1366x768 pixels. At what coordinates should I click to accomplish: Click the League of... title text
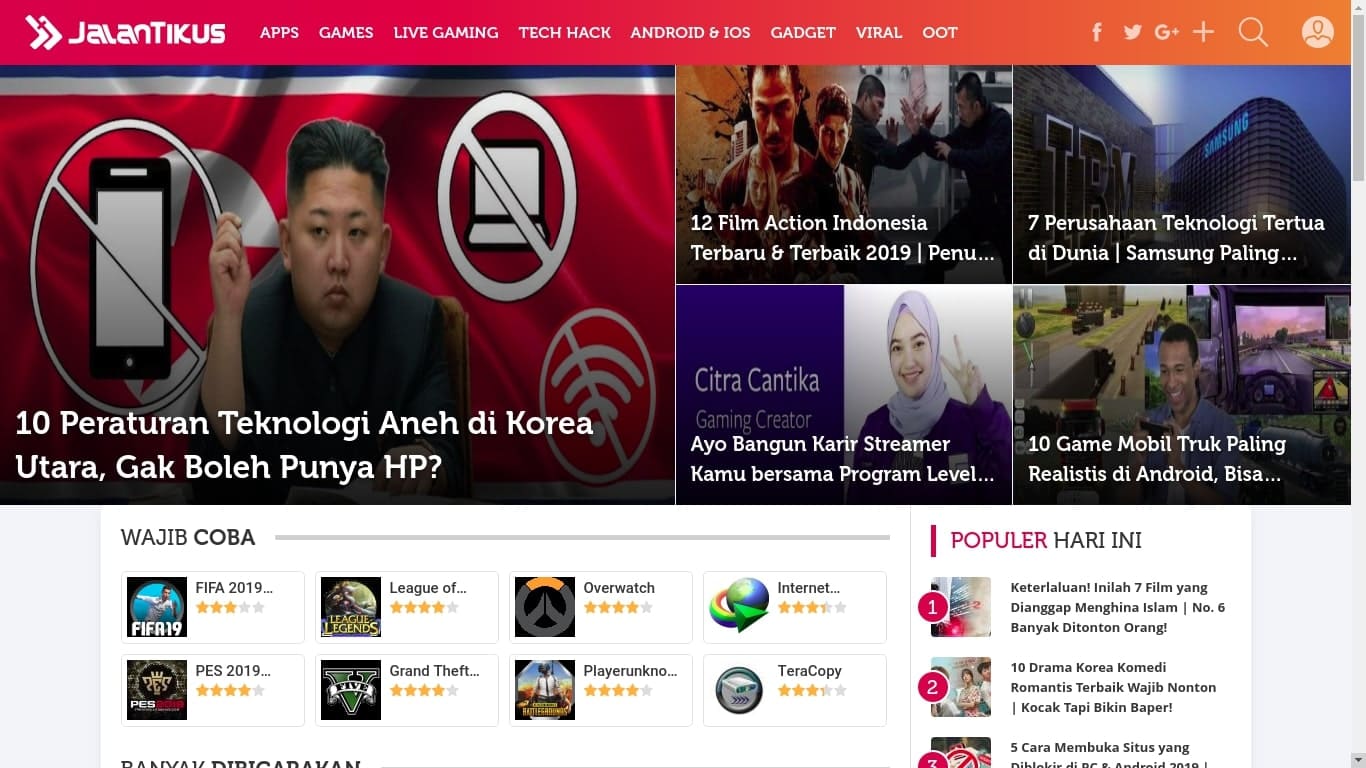428,588
